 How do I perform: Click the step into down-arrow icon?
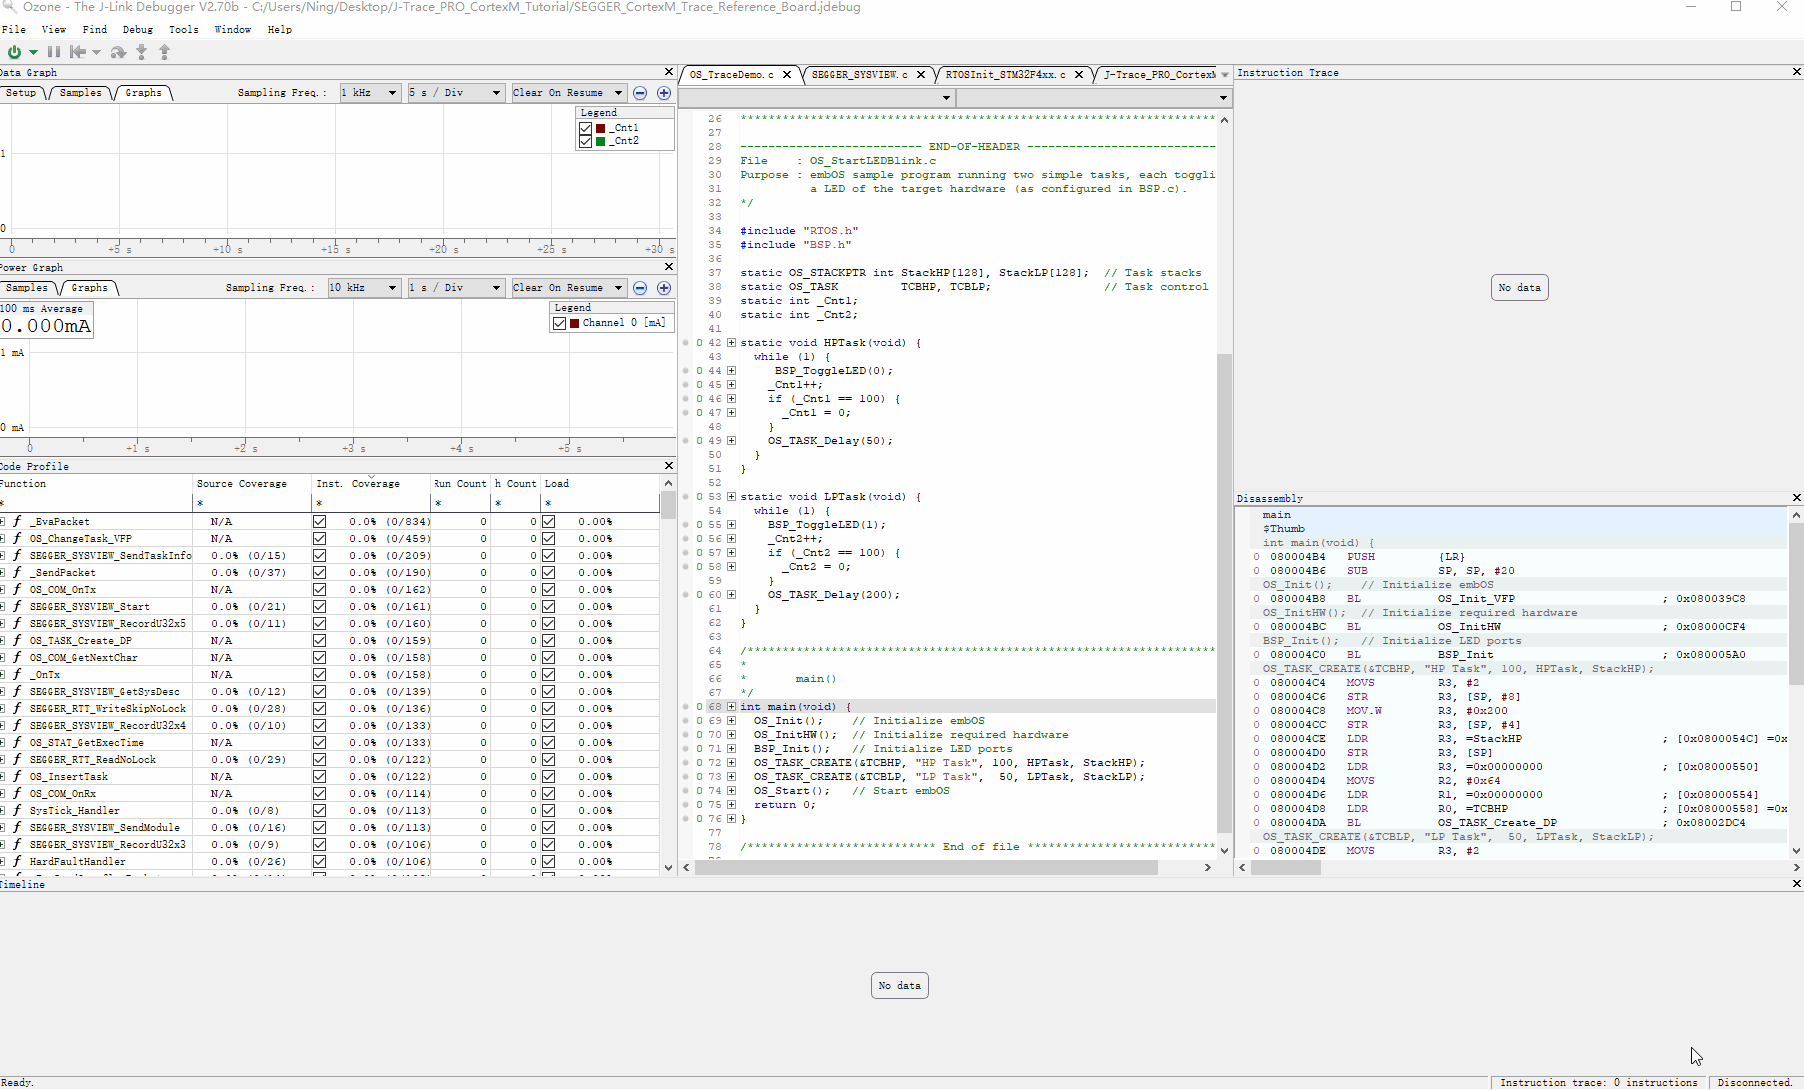pos(142,52)
